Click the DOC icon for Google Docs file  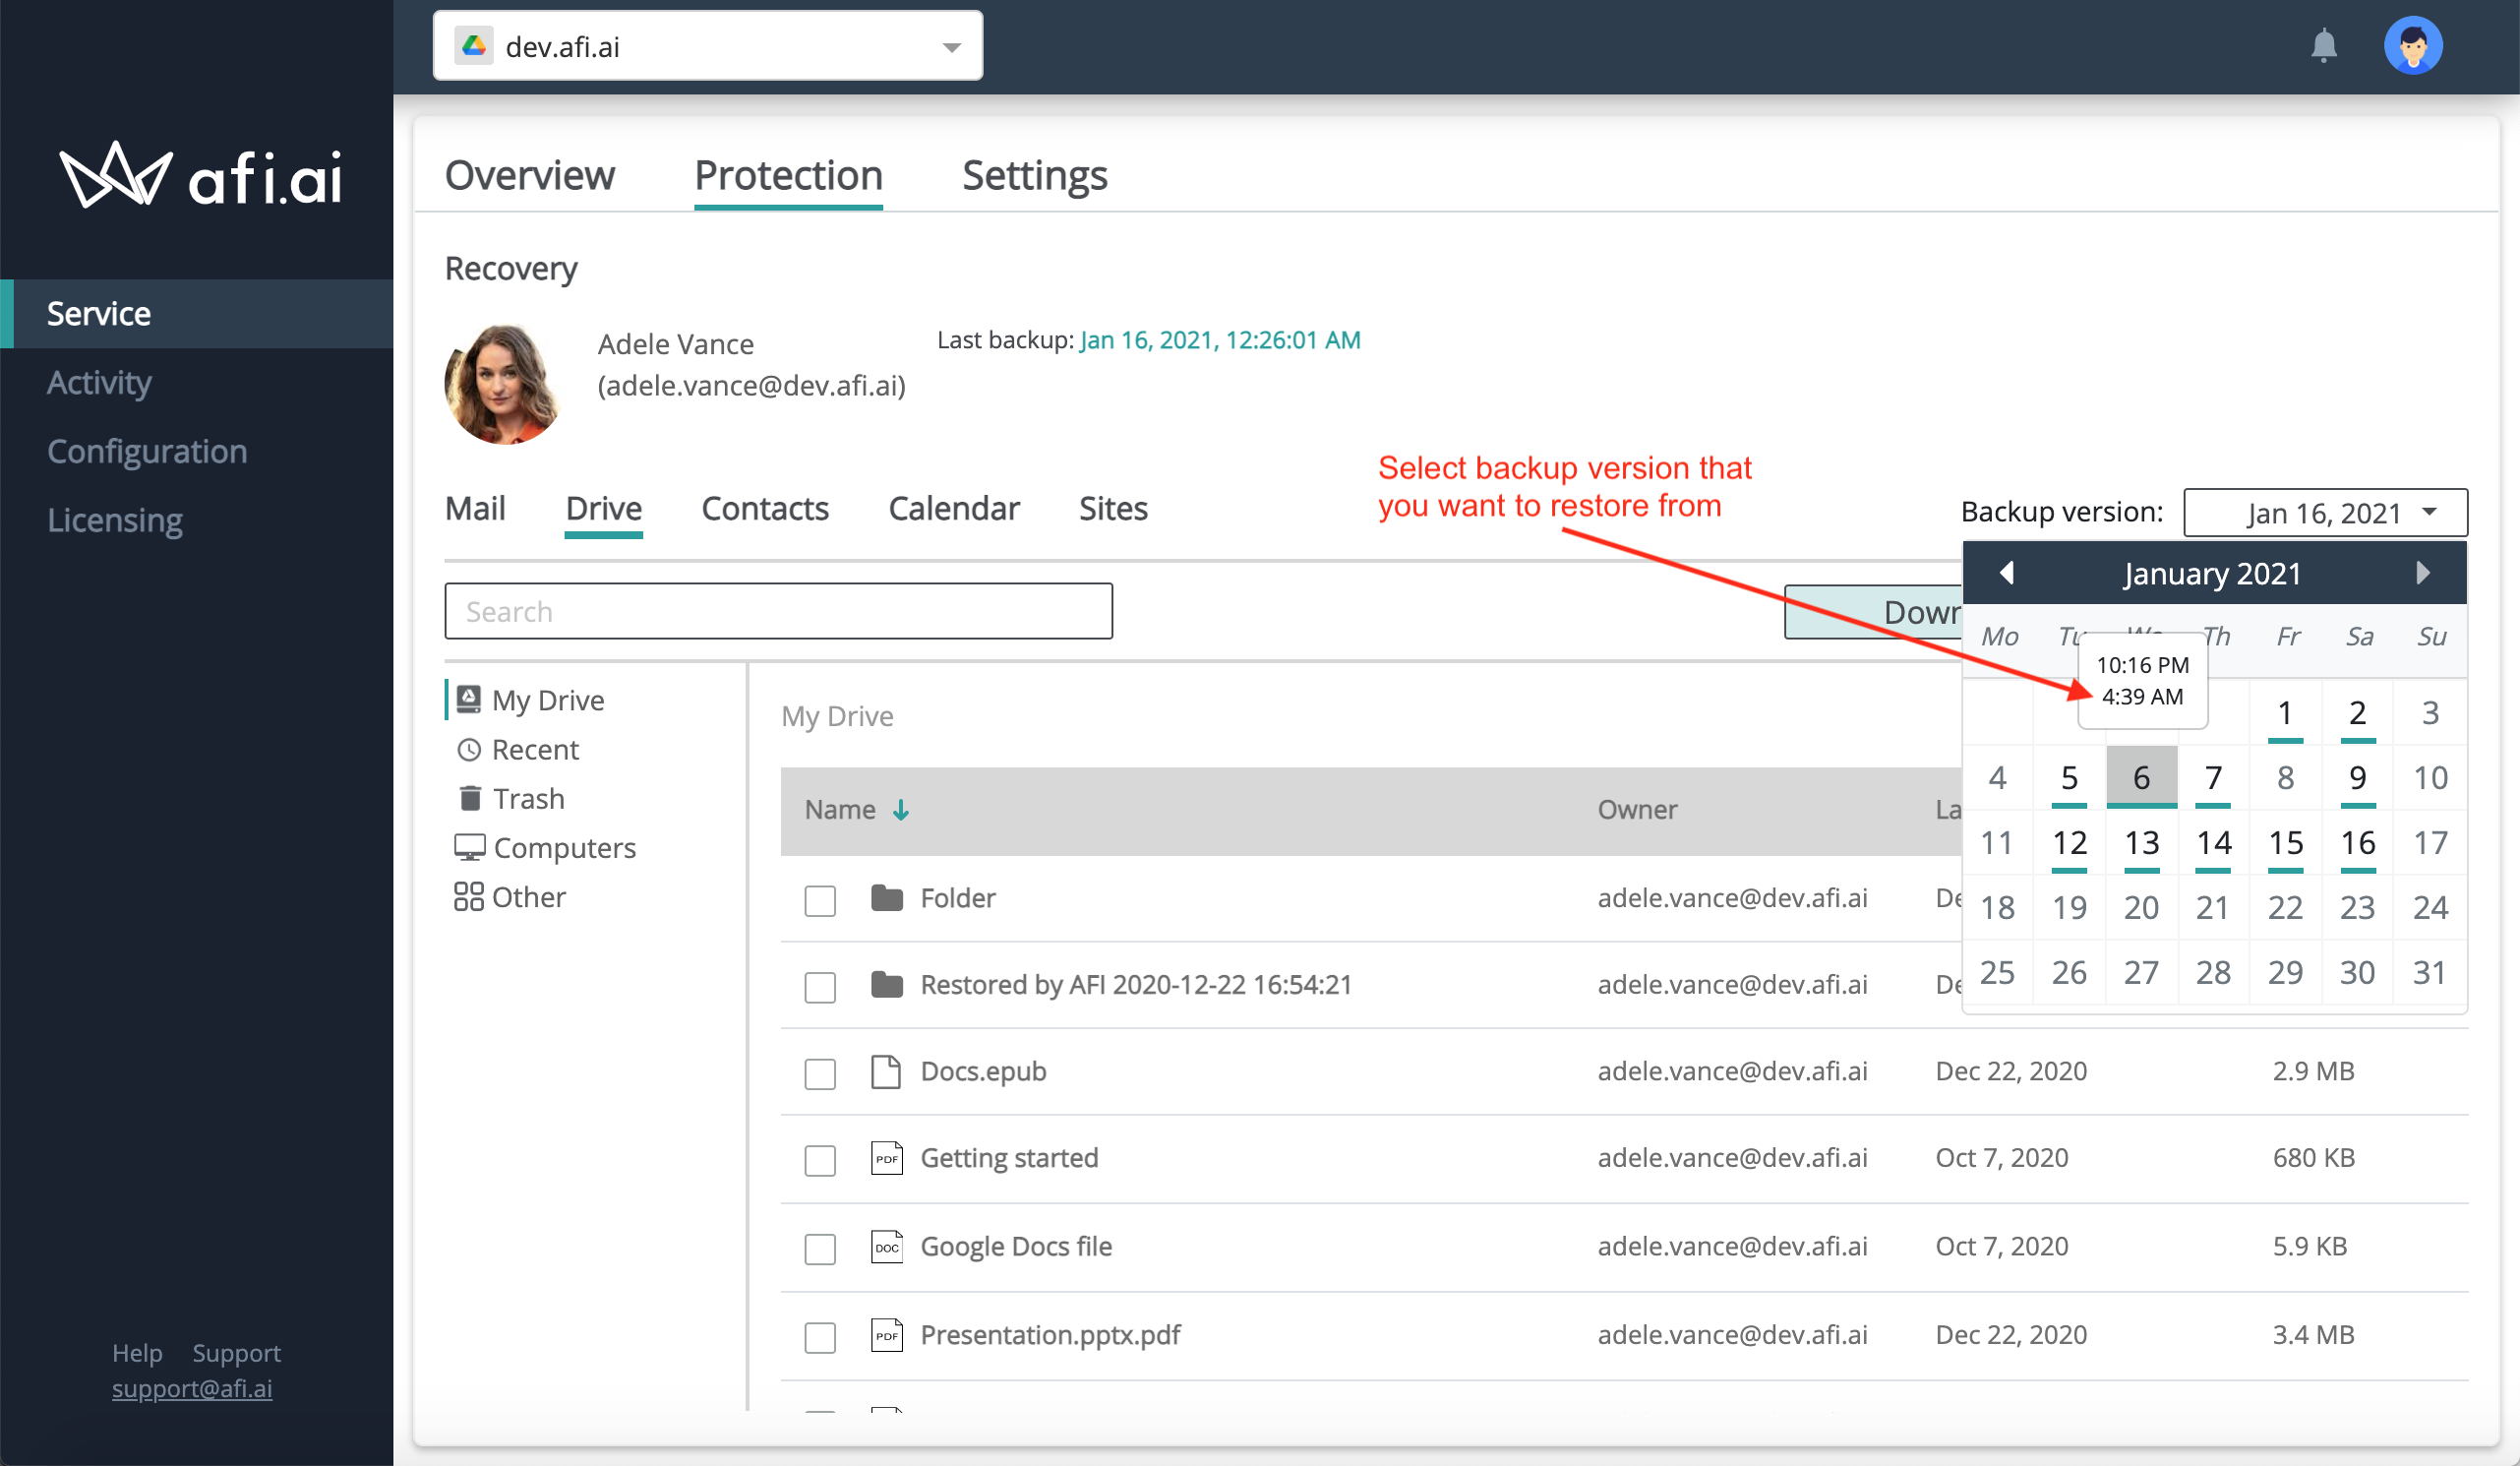886,1246
